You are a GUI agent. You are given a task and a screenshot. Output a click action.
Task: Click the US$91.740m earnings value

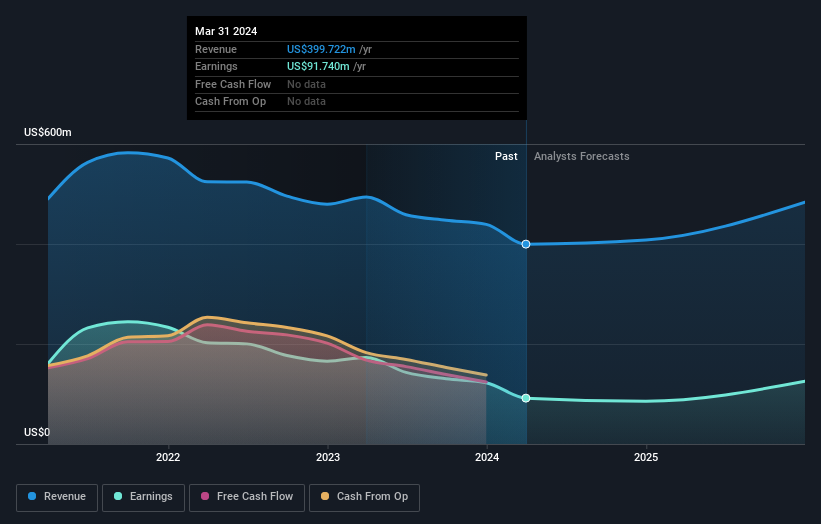318,66
